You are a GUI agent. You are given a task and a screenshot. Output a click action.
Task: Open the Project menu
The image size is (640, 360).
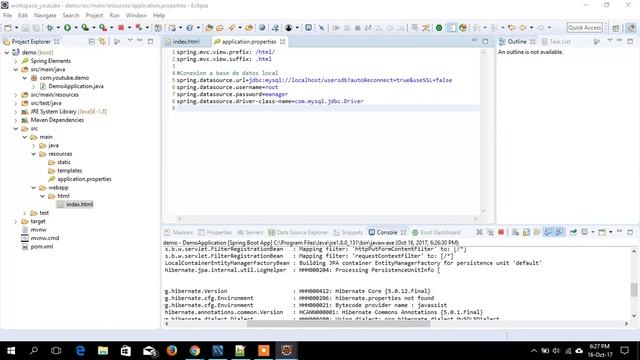click(x=94, y=15)
